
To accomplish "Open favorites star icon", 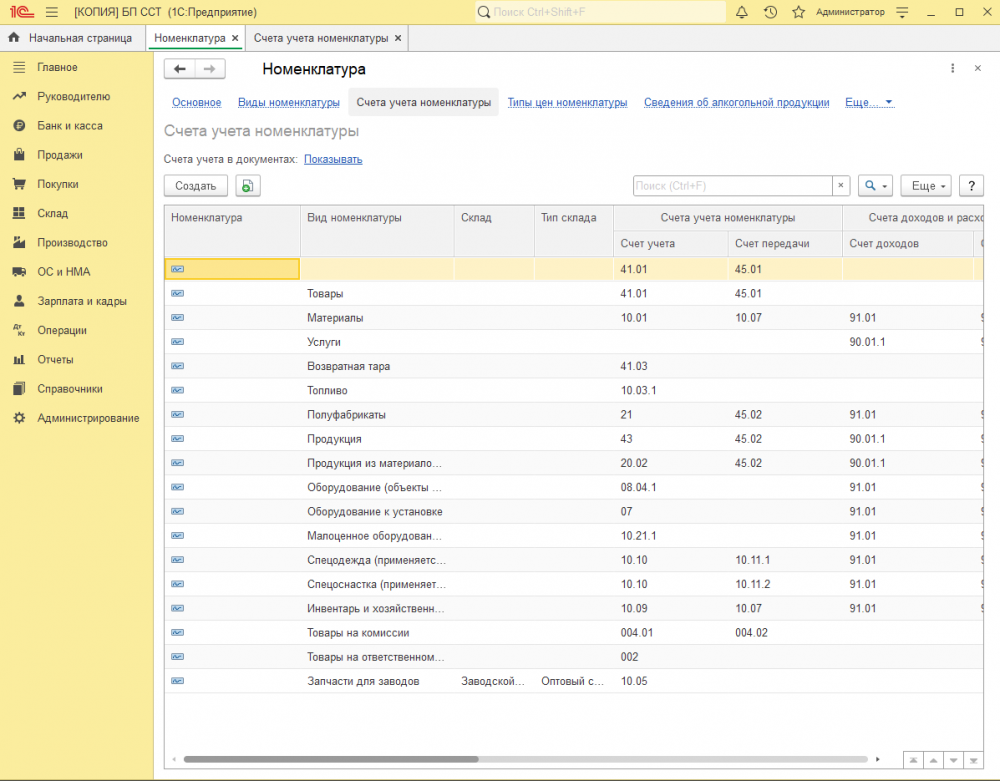I will 798,12.
